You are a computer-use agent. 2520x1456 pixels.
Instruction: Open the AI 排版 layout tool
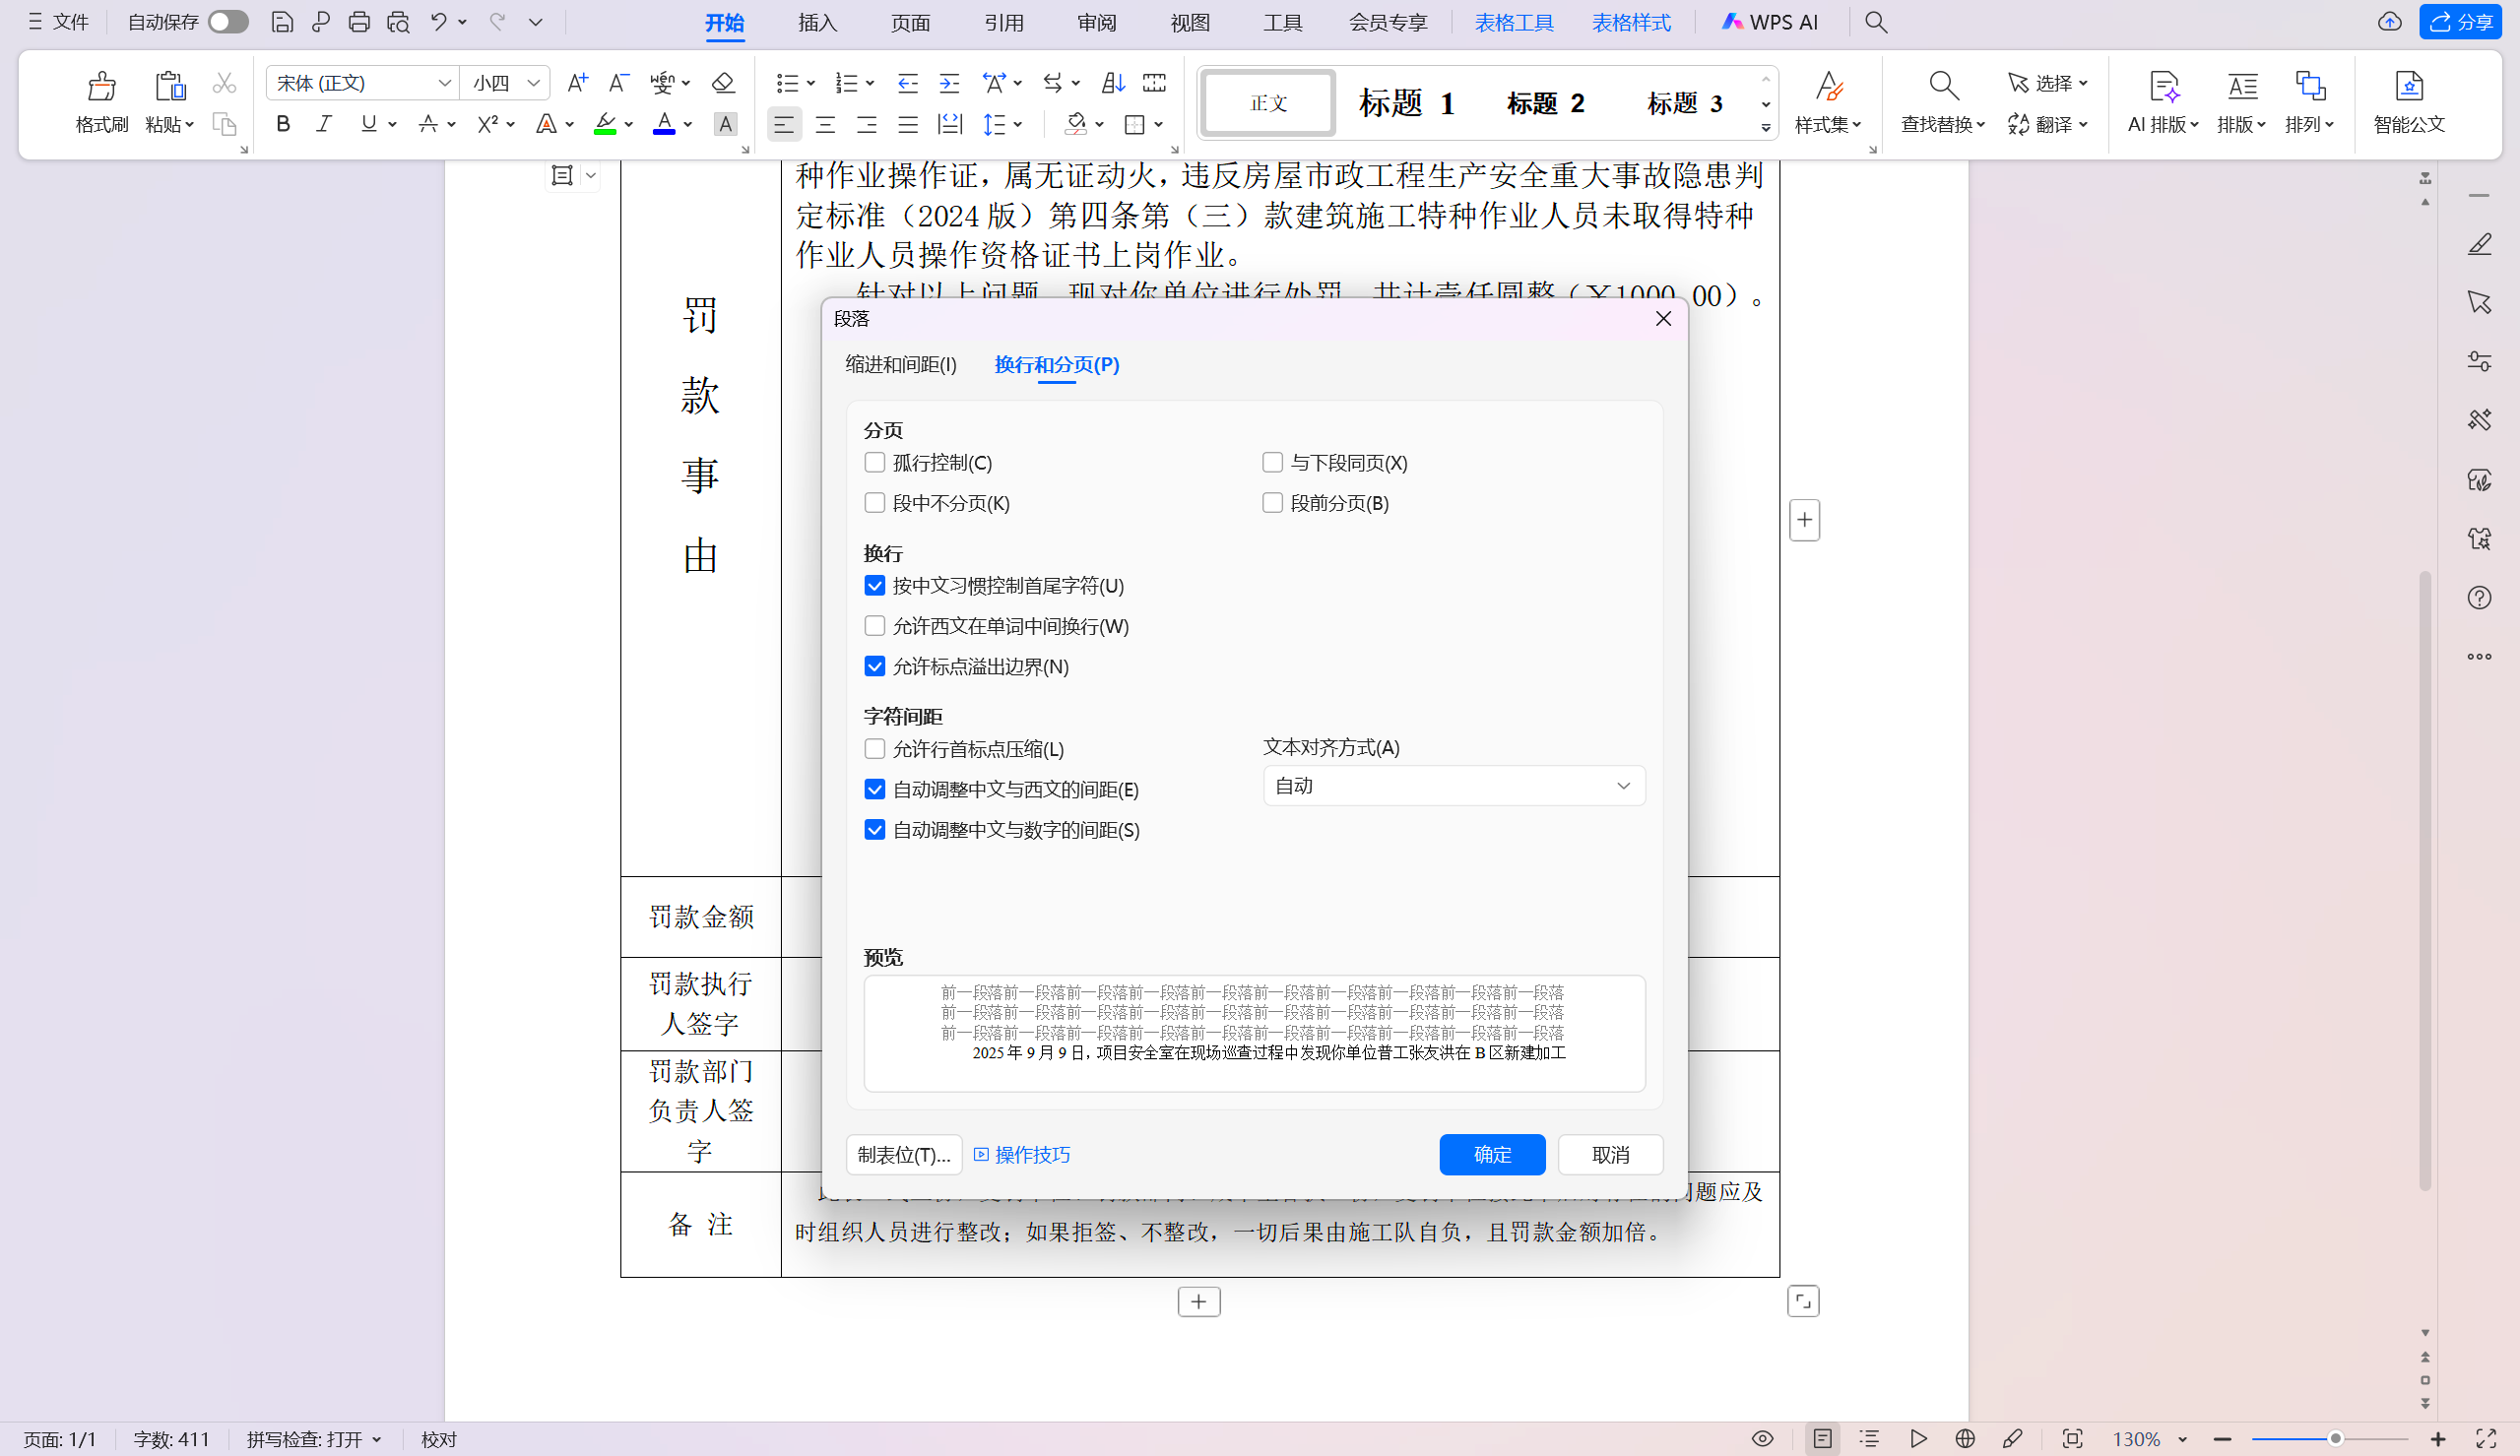click(2162, 102)
